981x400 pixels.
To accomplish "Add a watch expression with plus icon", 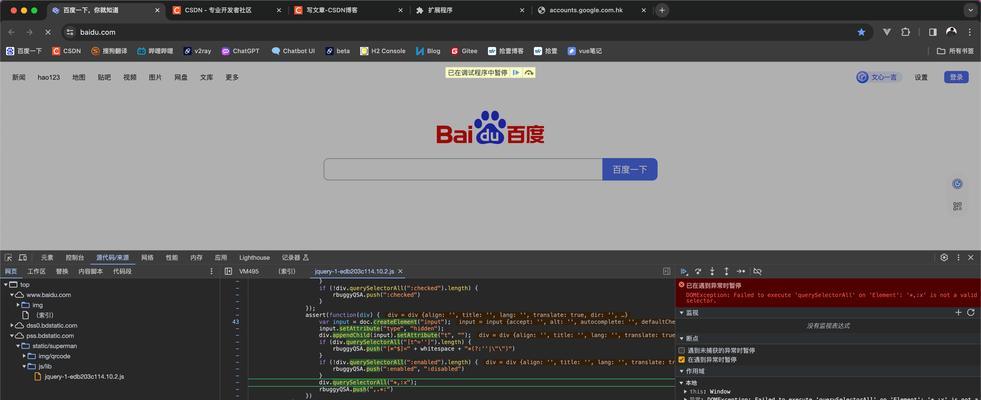I will (958, 312).
